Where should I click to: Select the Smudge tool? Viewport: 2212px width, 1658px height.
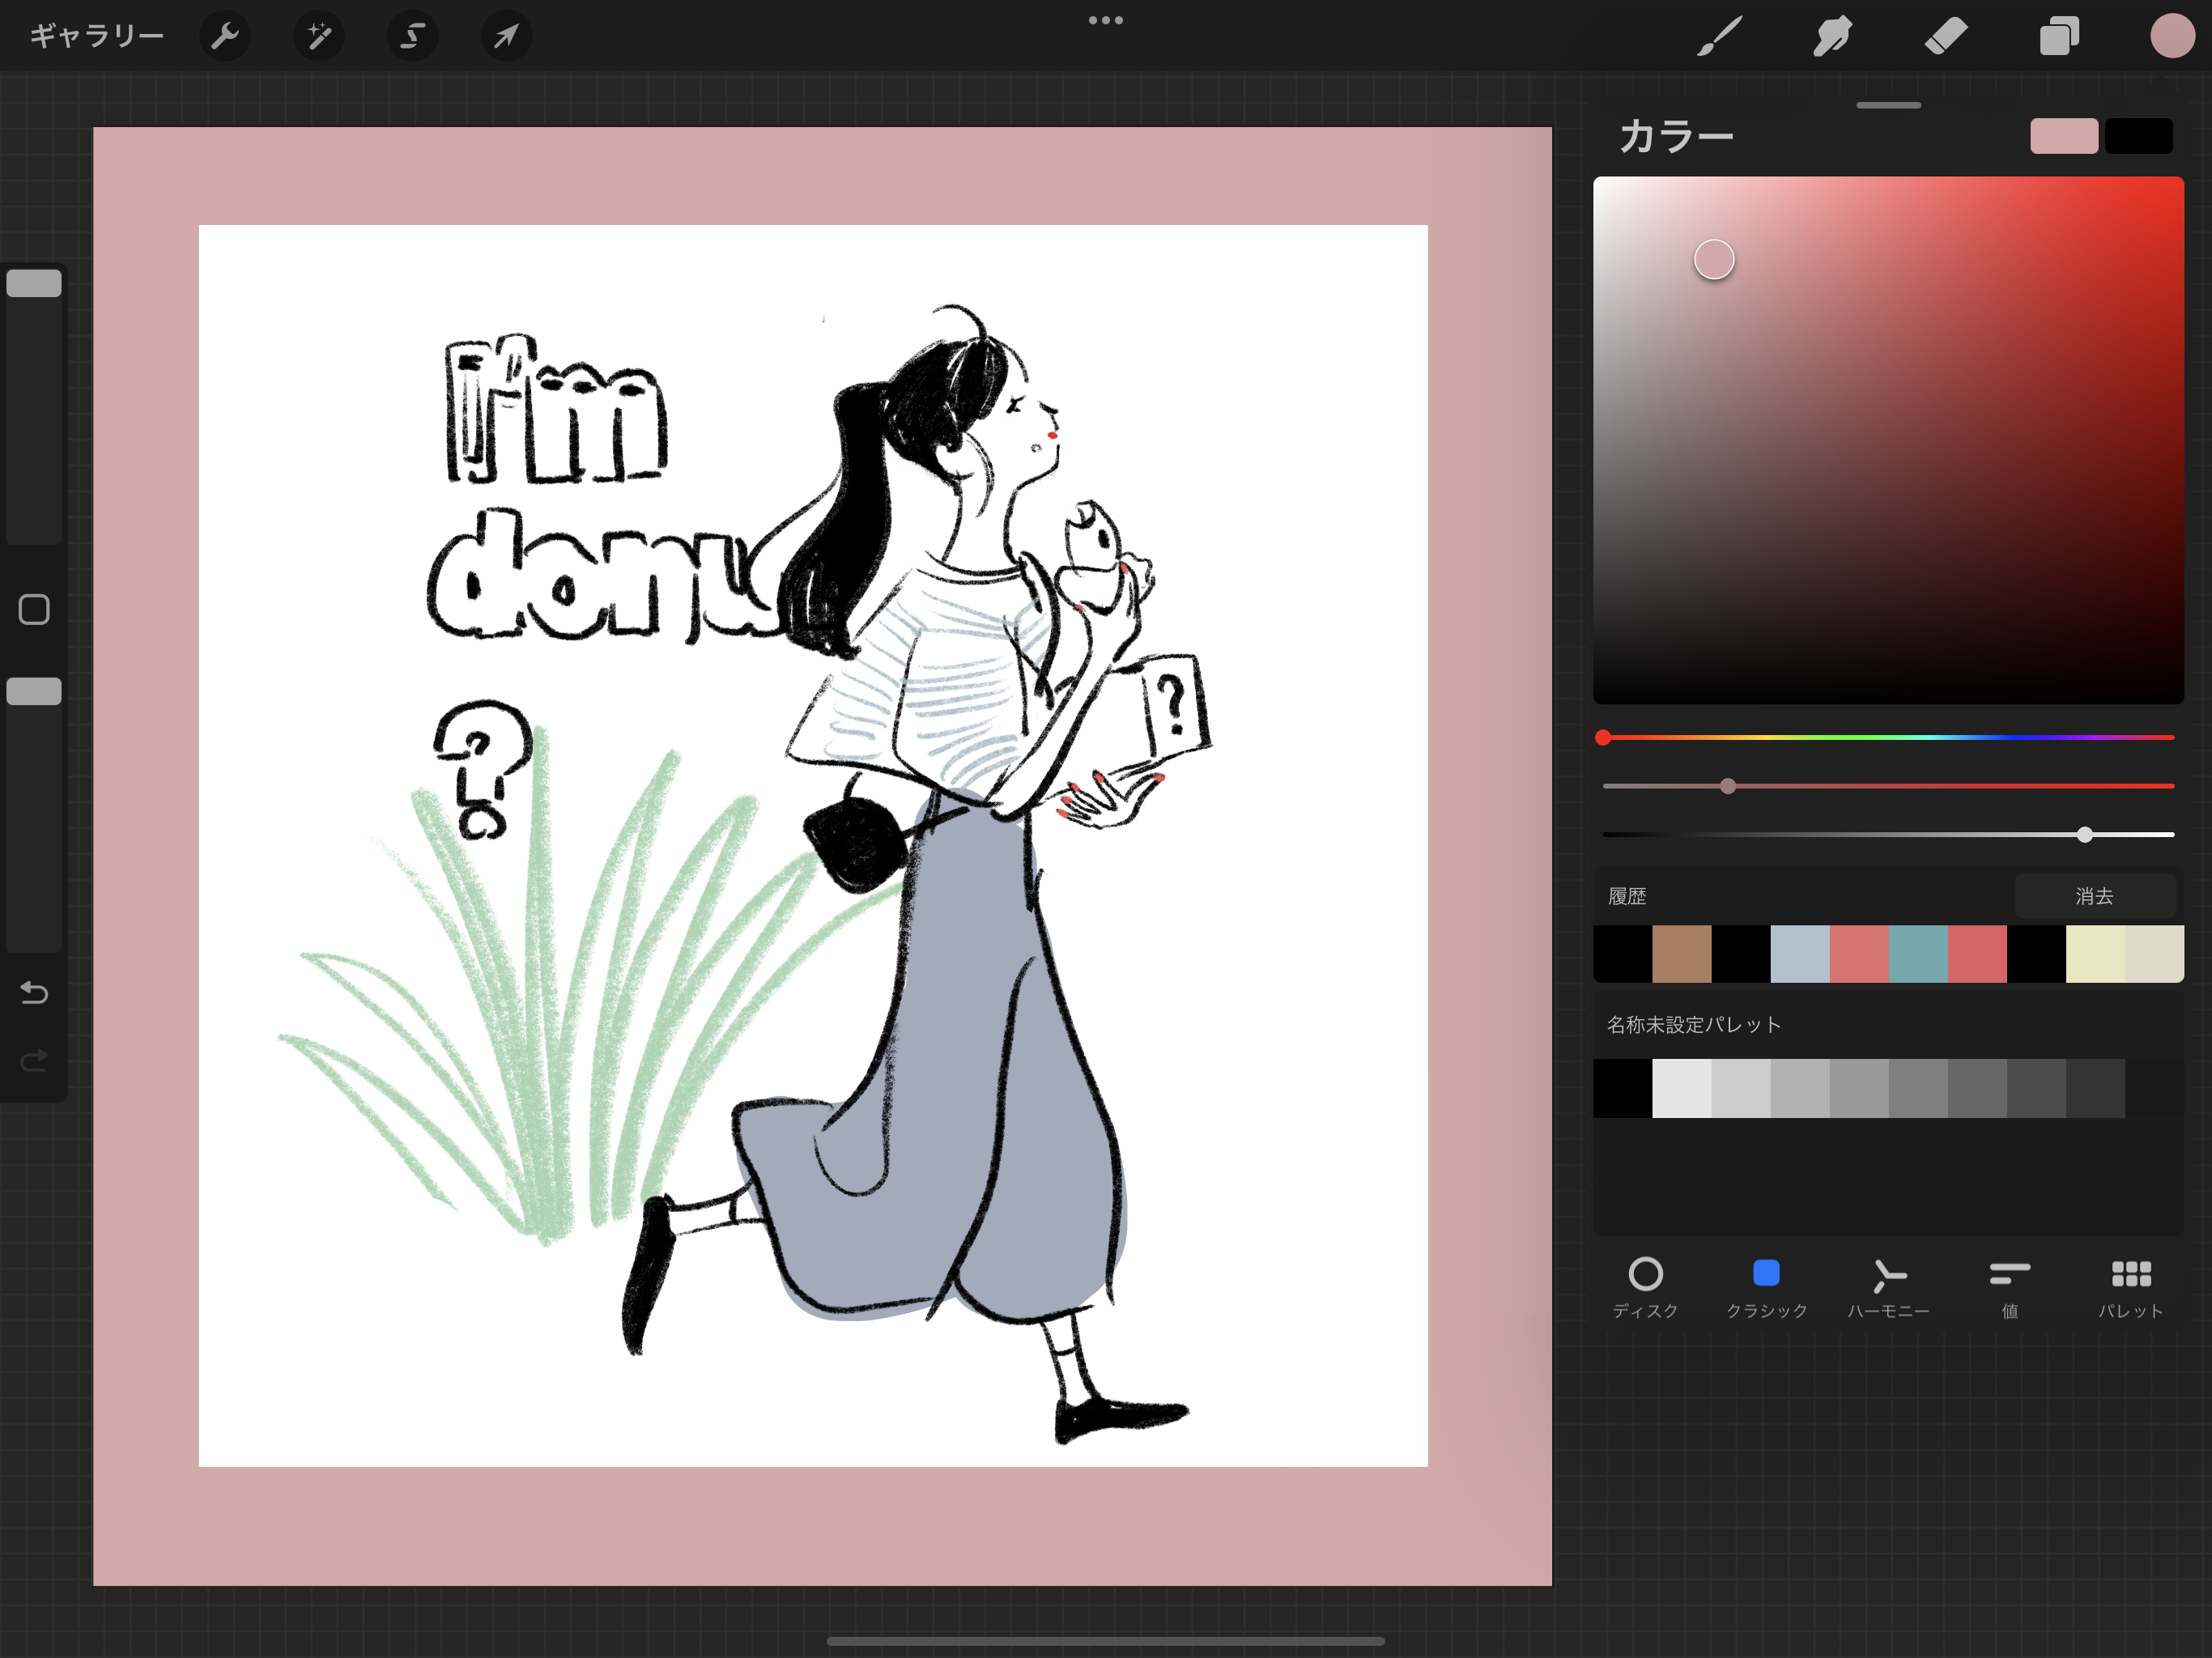pos(1832,37)
